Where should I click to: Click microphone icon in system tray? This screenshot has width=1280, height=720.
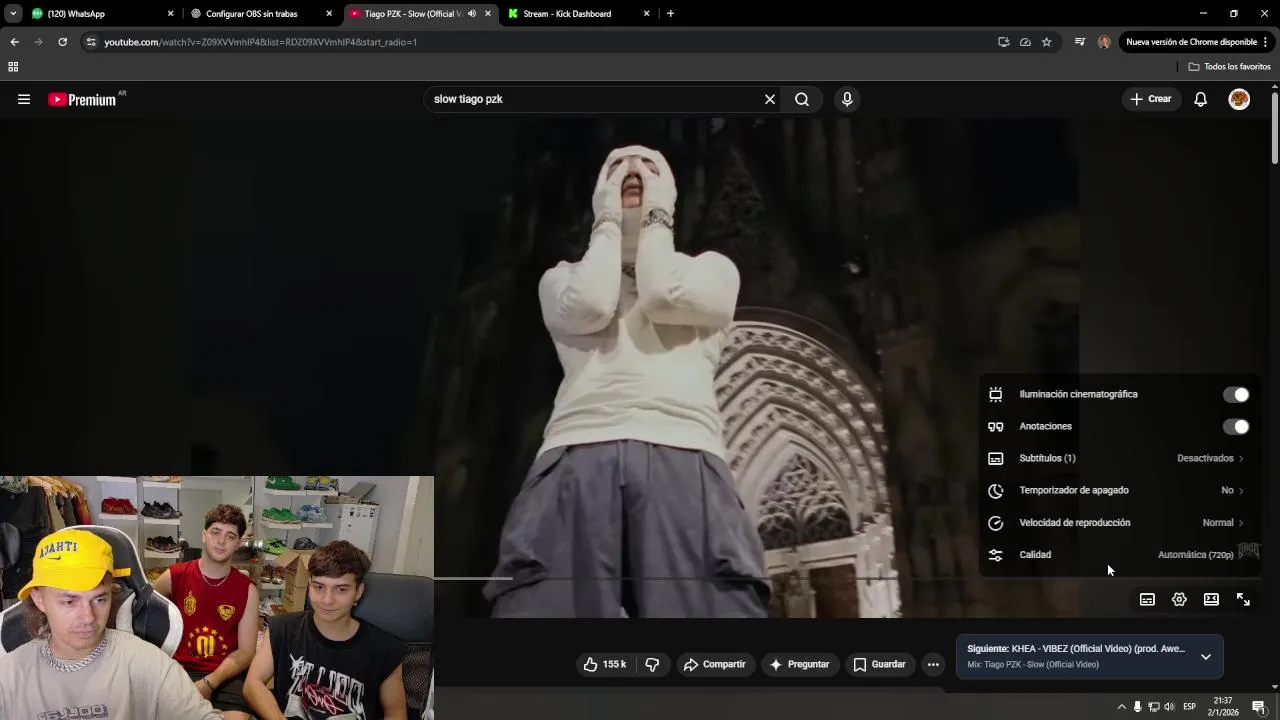(1137, 707)
